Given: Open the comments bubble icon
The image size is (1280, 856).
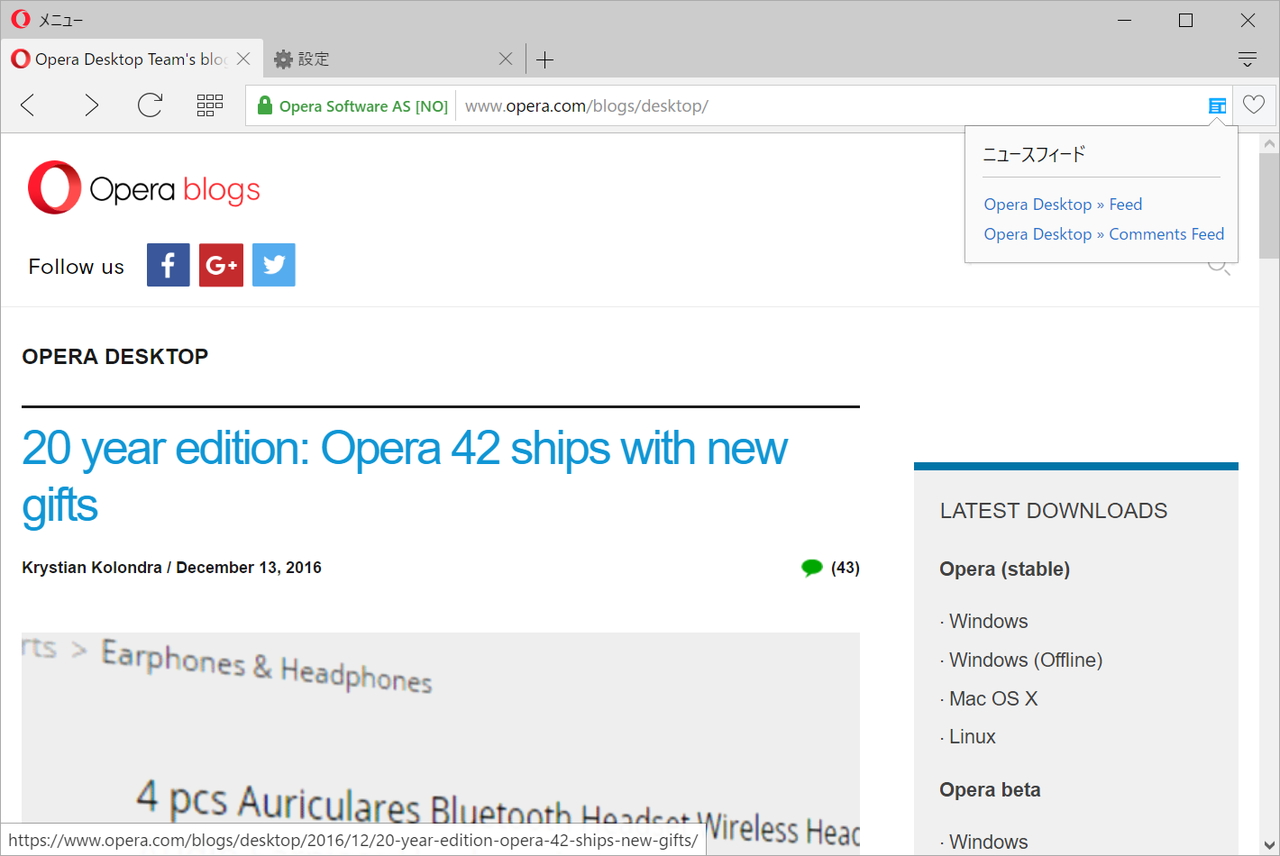Looking at the screenshot, I should coord(812,568).
